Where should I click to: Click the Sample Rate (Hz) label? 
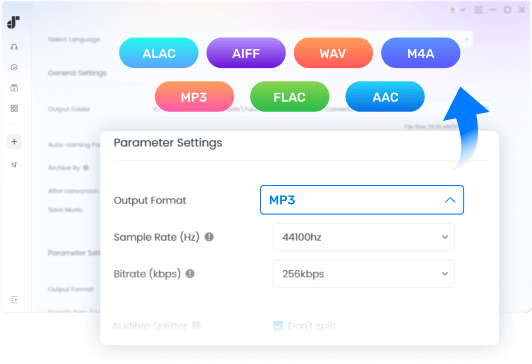(x=156, y=237)
